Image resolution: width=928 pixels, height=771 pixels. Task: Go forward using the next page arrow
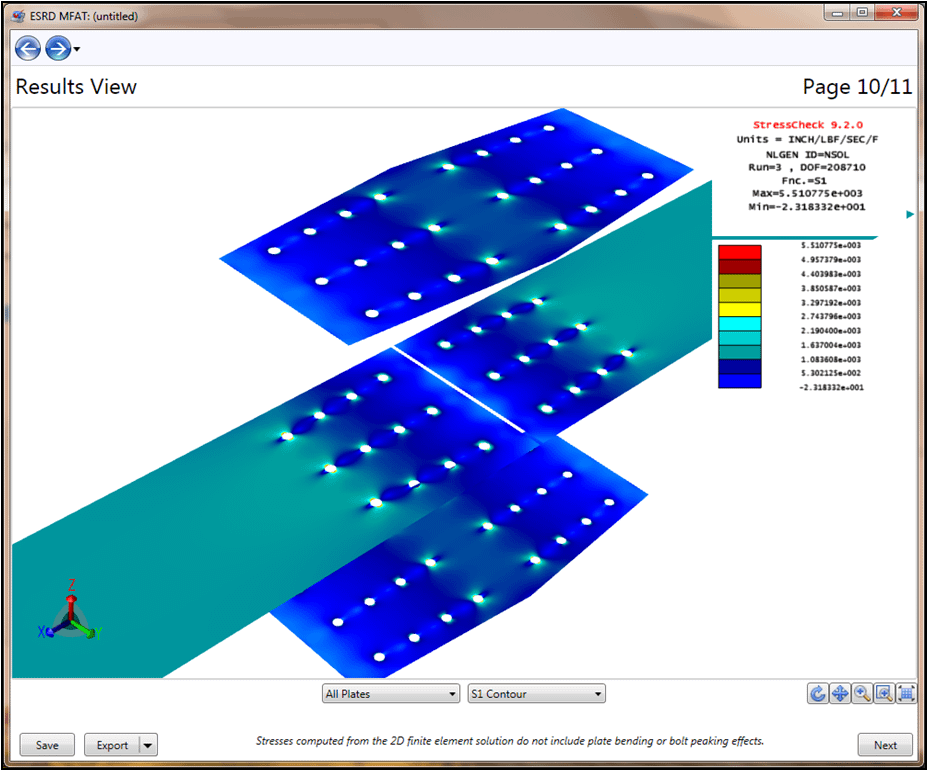pos(57,48)
